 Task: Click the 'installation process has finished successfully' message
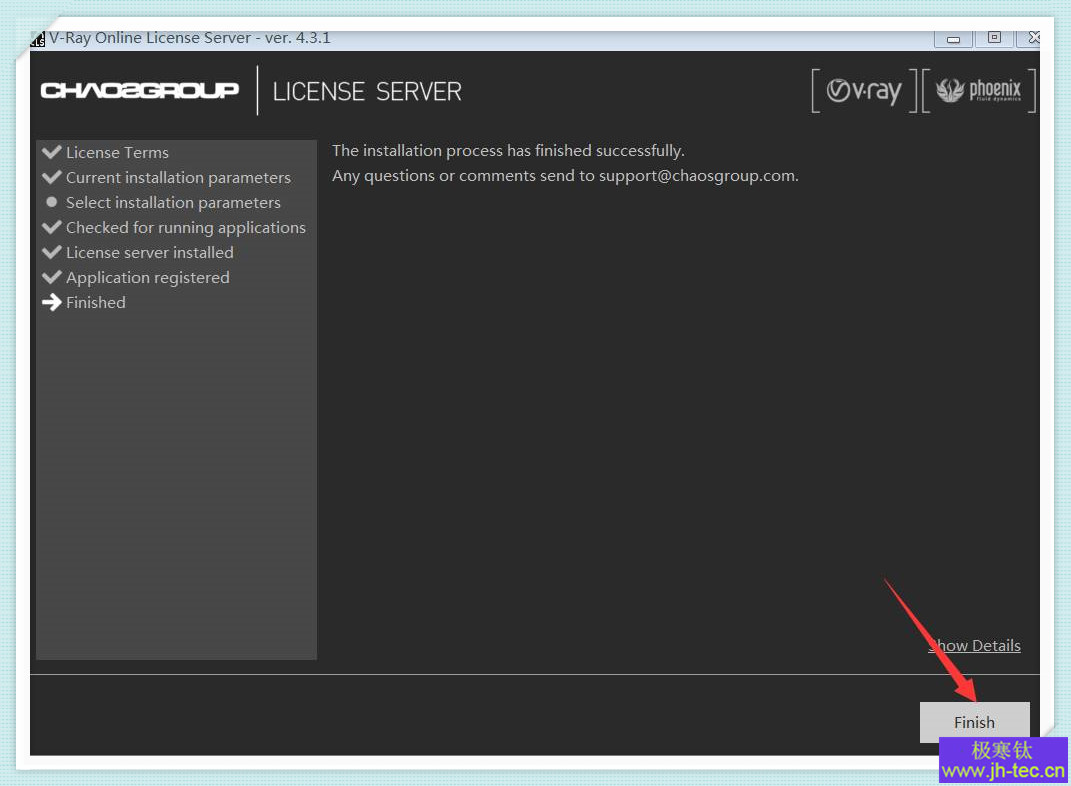508,150
